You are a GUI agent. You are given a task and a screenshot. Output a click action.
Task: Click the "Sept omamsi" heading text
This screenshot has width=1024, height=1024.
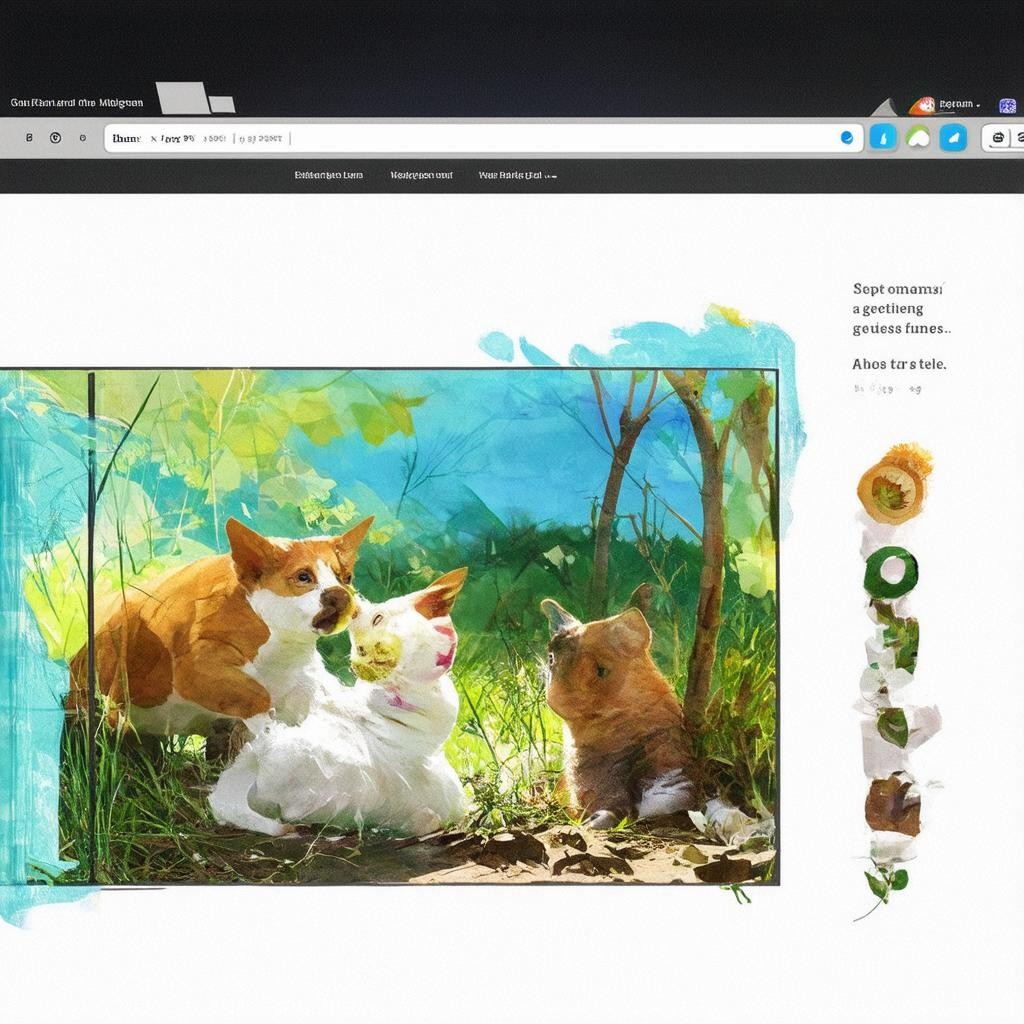click(x=897, y=289)
